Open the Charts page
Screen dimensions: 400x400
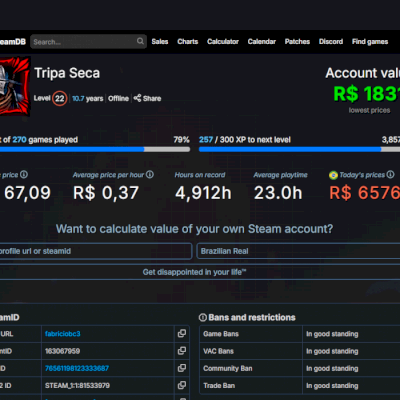(x=188, y=42)
